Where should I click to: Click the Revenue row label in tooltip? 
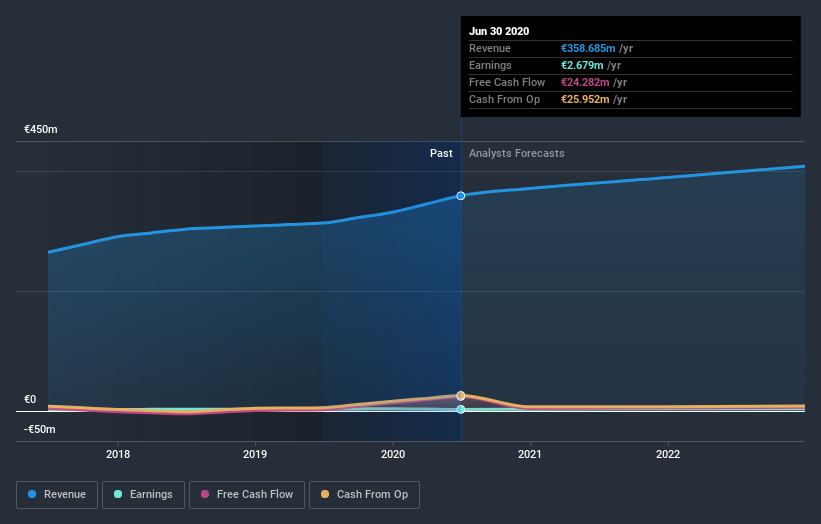[x=490, y=48]
